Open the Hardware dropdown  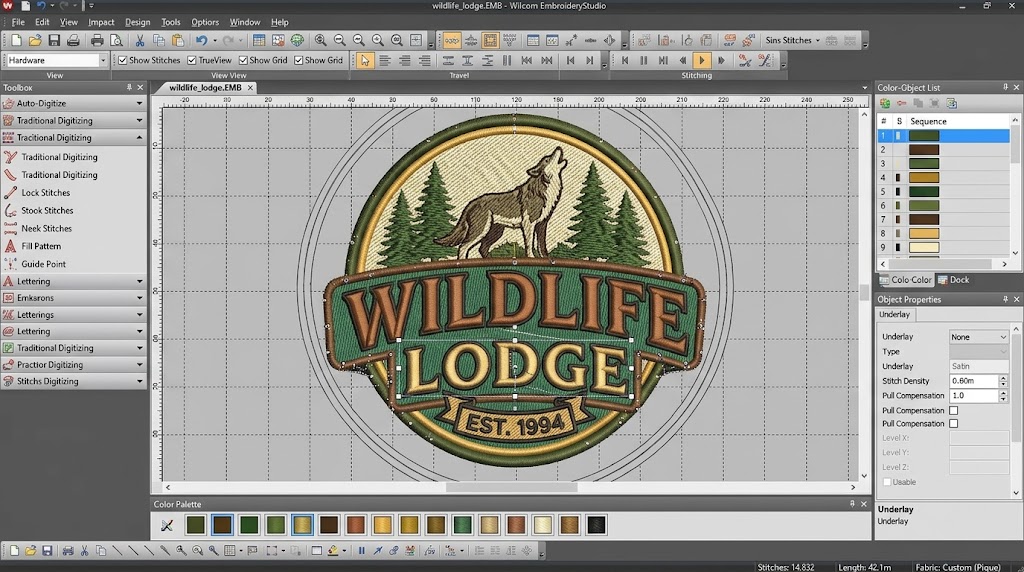(103, 60)
